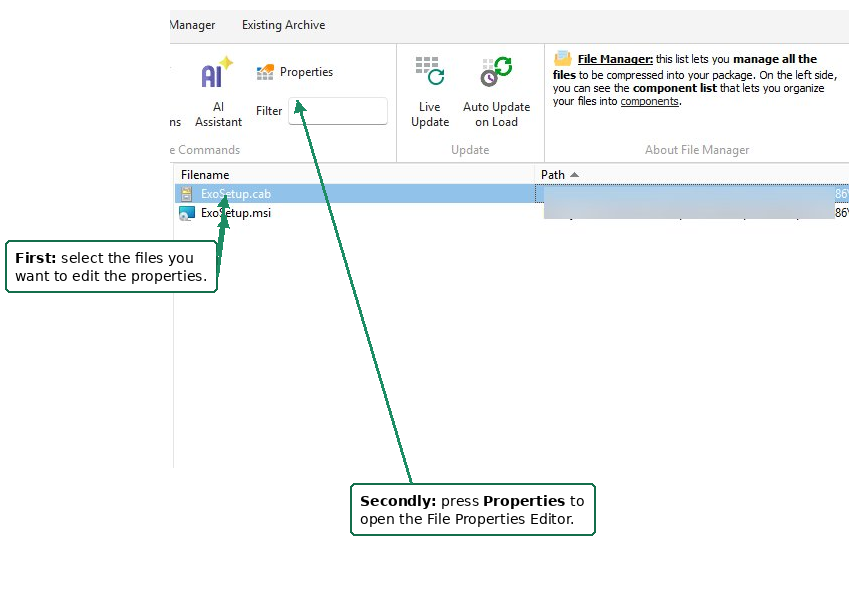
Task: Click the File Manager folder icon
Action: [x=560, y=57]
